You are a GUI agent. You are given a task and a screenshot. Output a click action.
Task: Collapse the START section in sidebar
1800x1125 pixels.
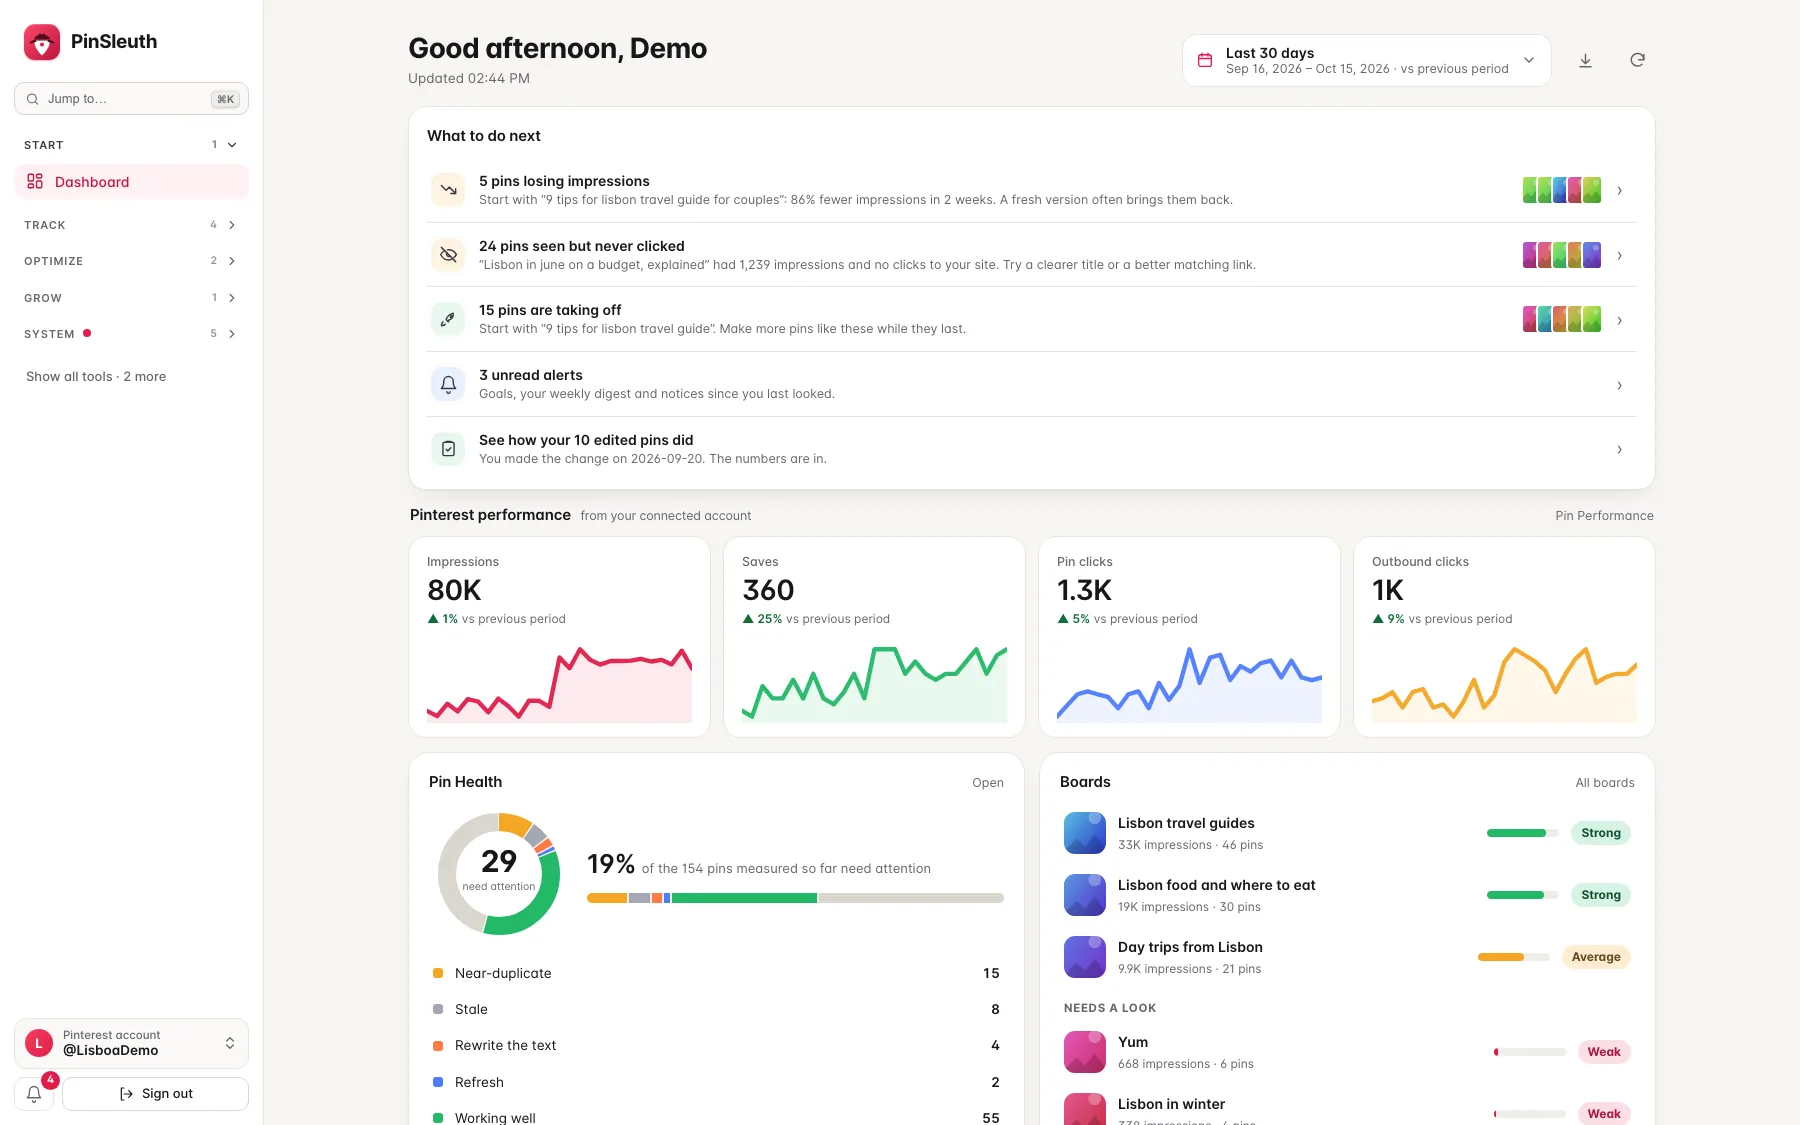pyautogui.click(x=131, y=145)
